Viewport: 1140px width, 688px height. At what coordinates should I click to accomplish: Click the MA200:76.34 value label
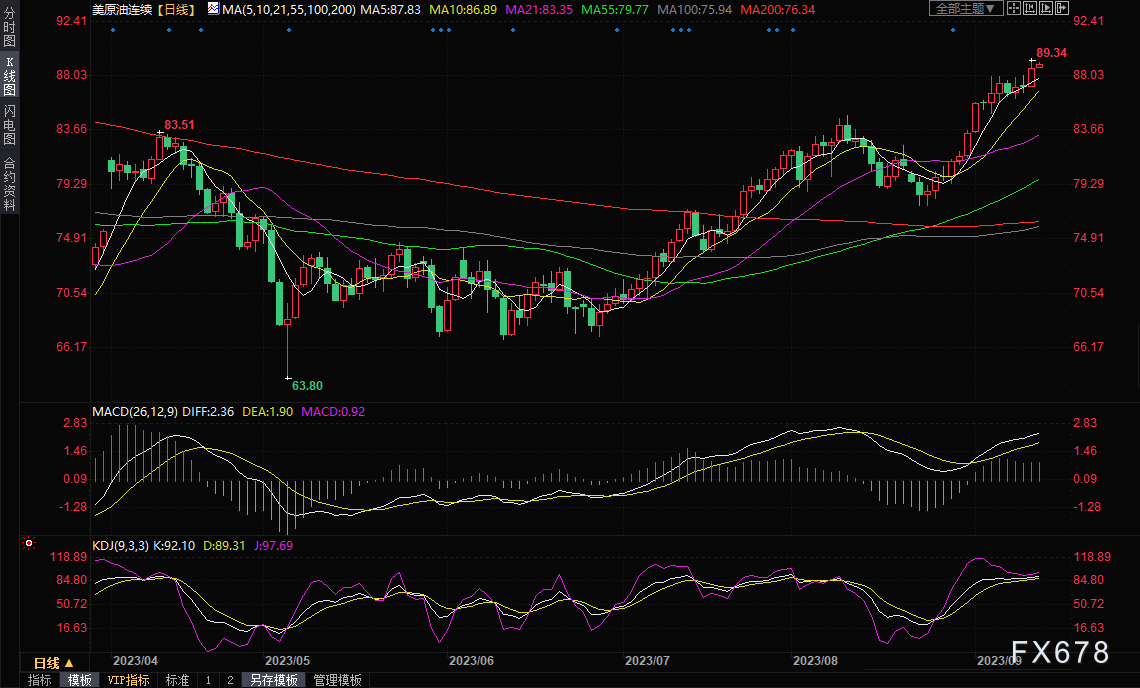tap(777, 9)
